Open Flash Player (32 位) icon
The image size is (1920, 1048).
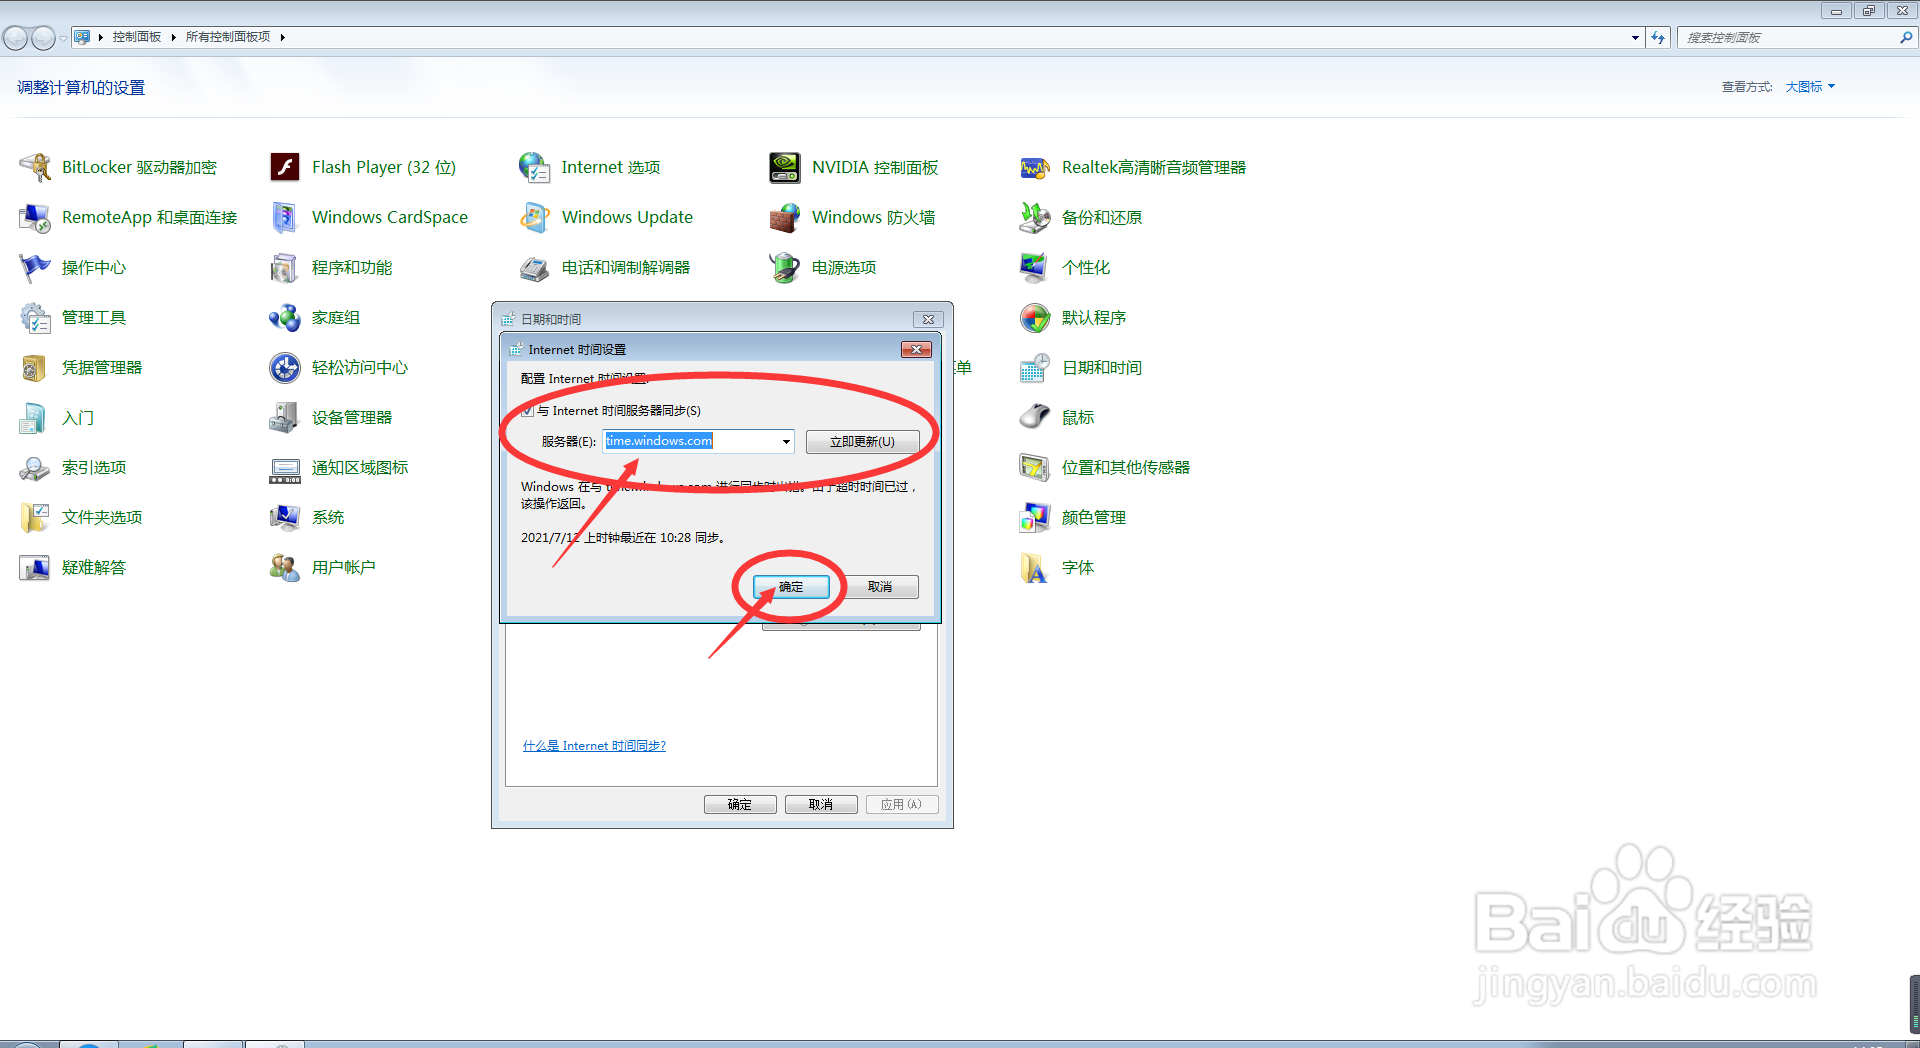[x=285, y=167]
